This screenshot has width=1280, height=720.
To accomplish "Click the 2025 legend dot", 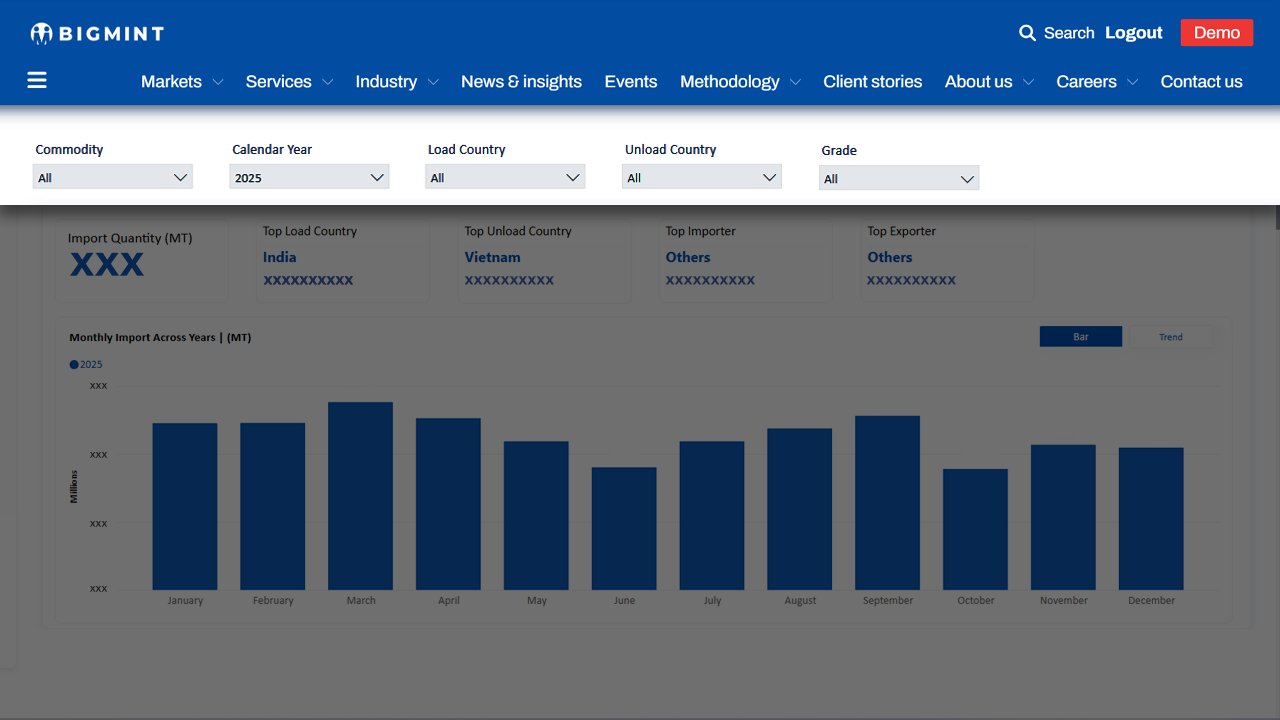I will (74, 365).
